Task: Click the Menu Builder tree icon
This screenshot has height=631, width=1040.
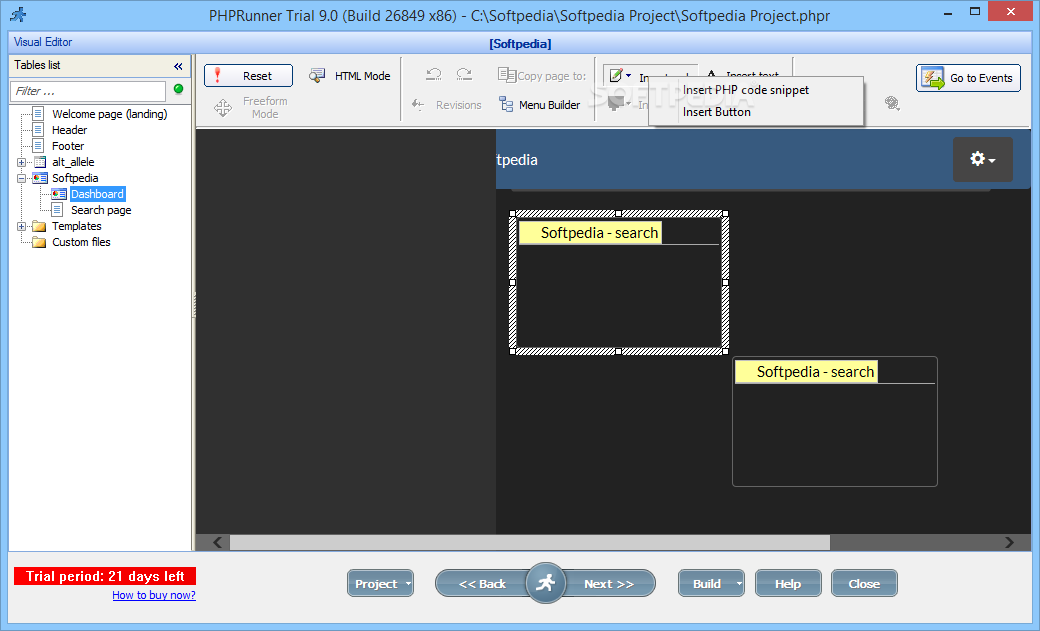Action: tap(506, 104)
